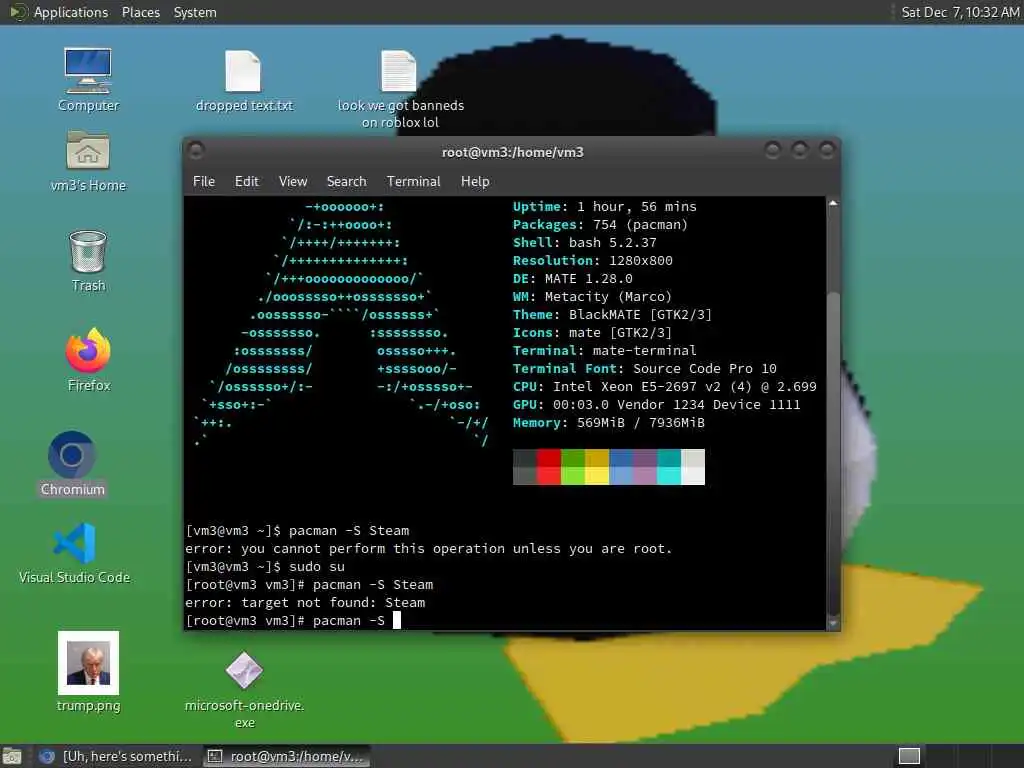Select the trump.png image thumbnail
Screen dimensions: 1024x768
(x=88, y=663)
